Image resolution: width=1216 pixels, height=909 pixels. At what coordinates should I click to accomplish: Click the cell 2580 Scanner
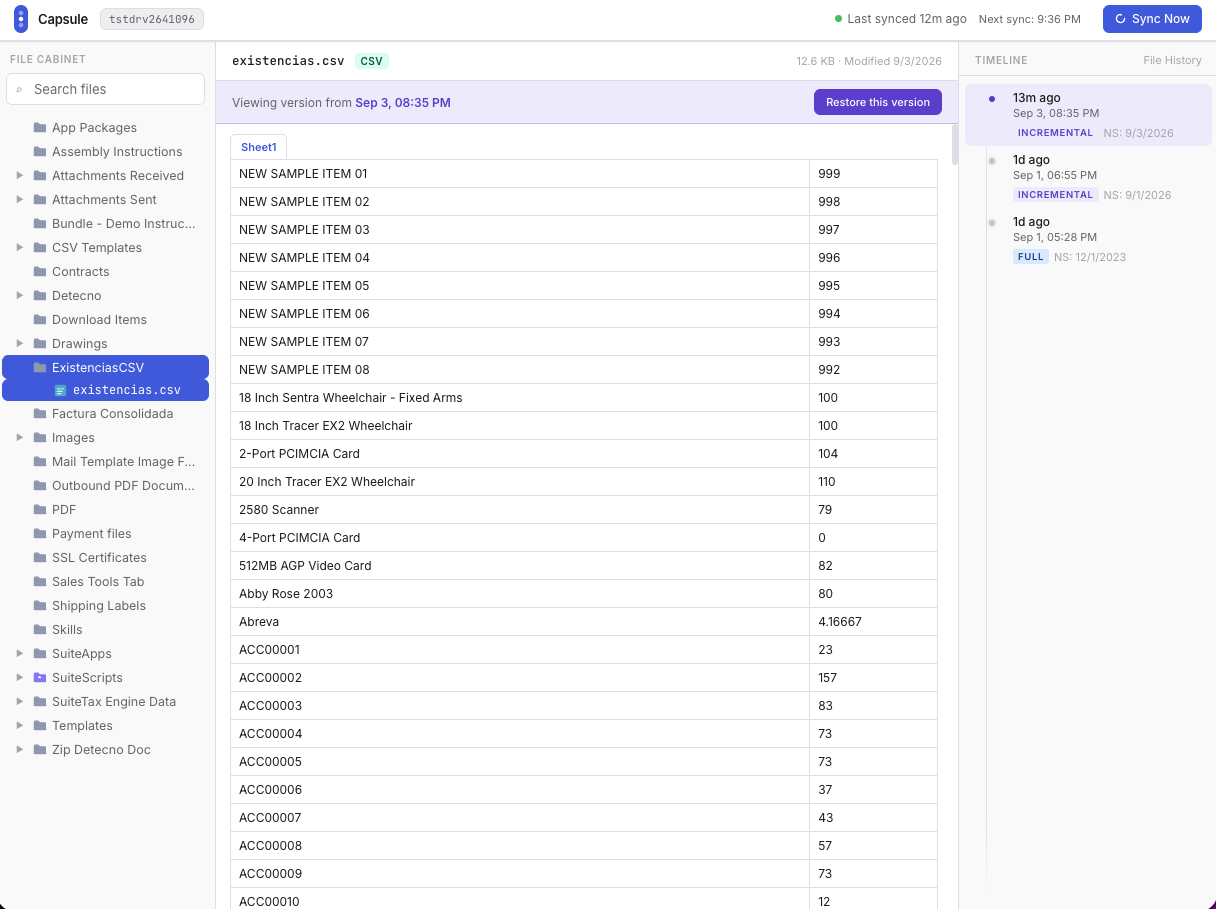pyautogui.click(x=520, y=510)
